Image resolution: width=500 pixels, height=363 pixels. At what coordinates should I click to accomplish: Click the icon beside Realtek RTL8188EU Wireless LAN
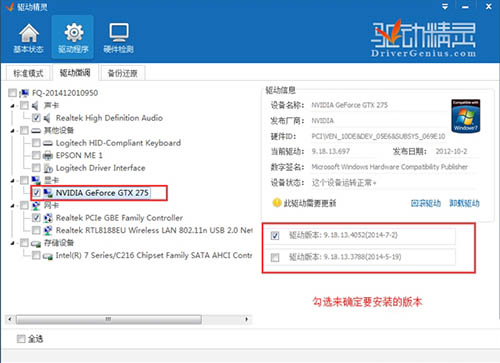[x=48, y=230]
